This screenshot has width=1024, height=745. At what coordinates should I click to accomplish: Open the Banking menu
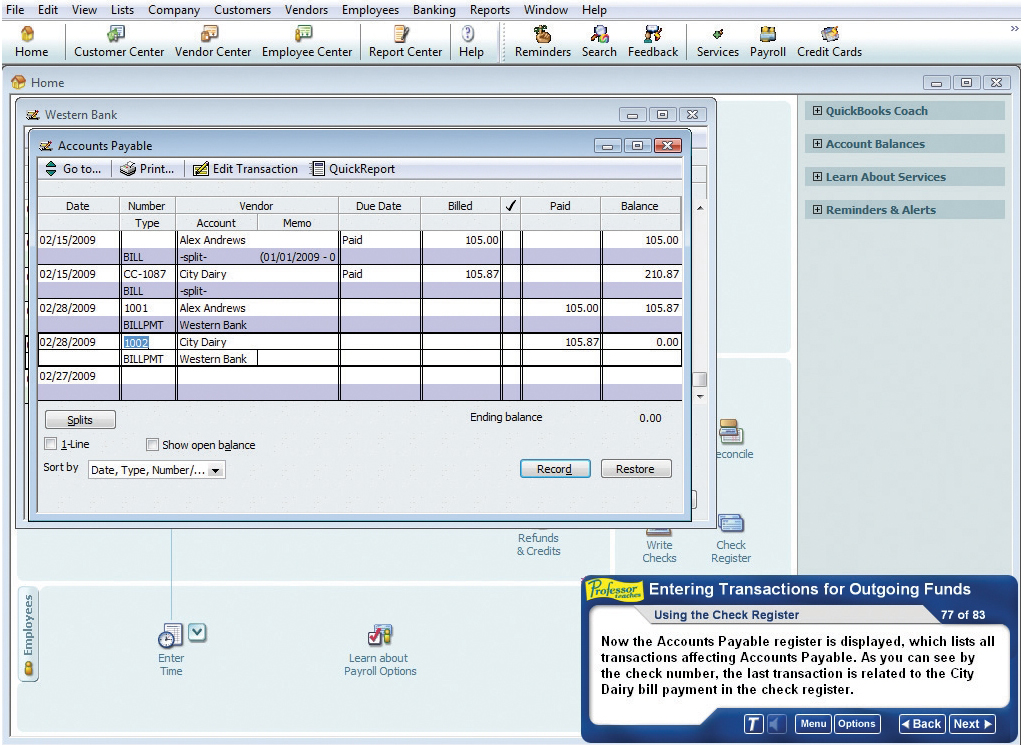point(434,10)
